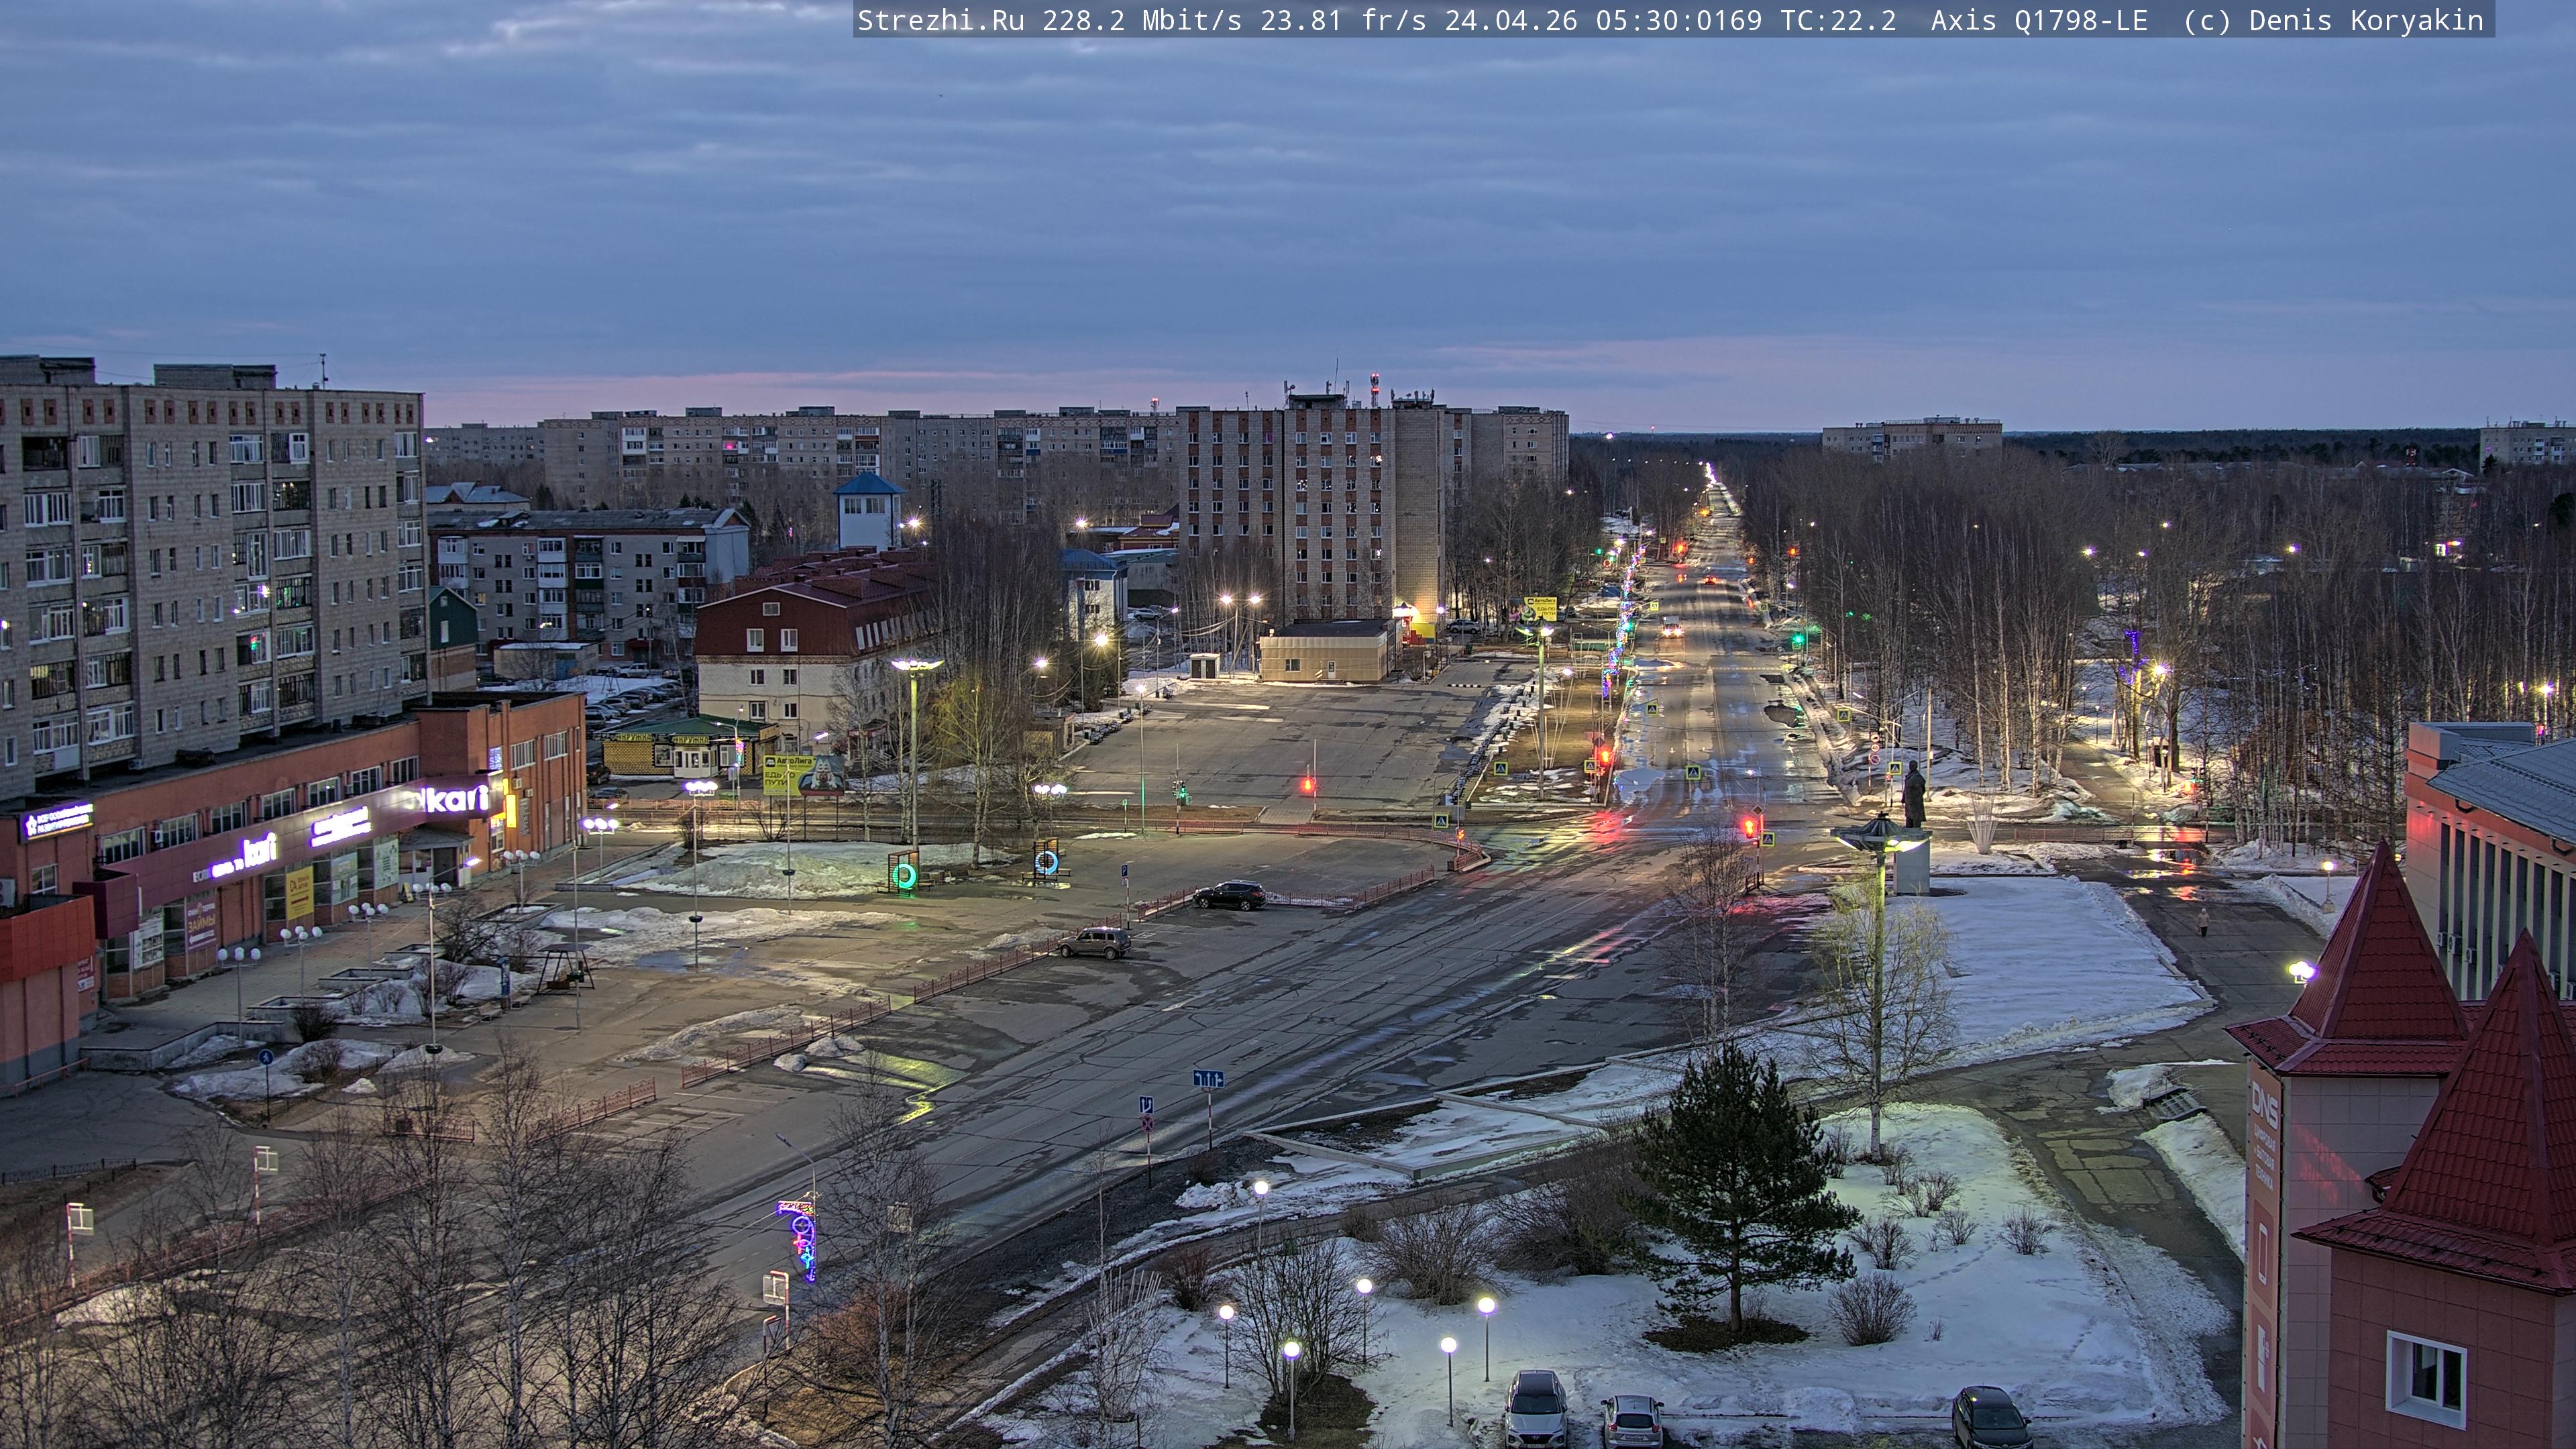Click the dark SUV parked near fence
The image size is (2576, 1449).
1229,895
